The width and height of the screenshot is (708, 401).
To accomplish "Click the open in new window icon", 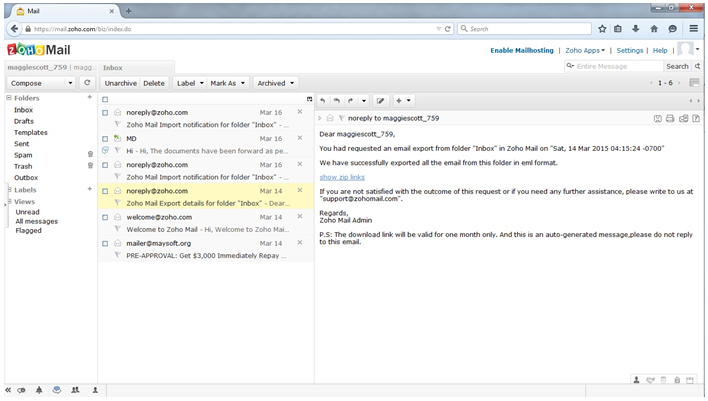I will click(684, 118).
